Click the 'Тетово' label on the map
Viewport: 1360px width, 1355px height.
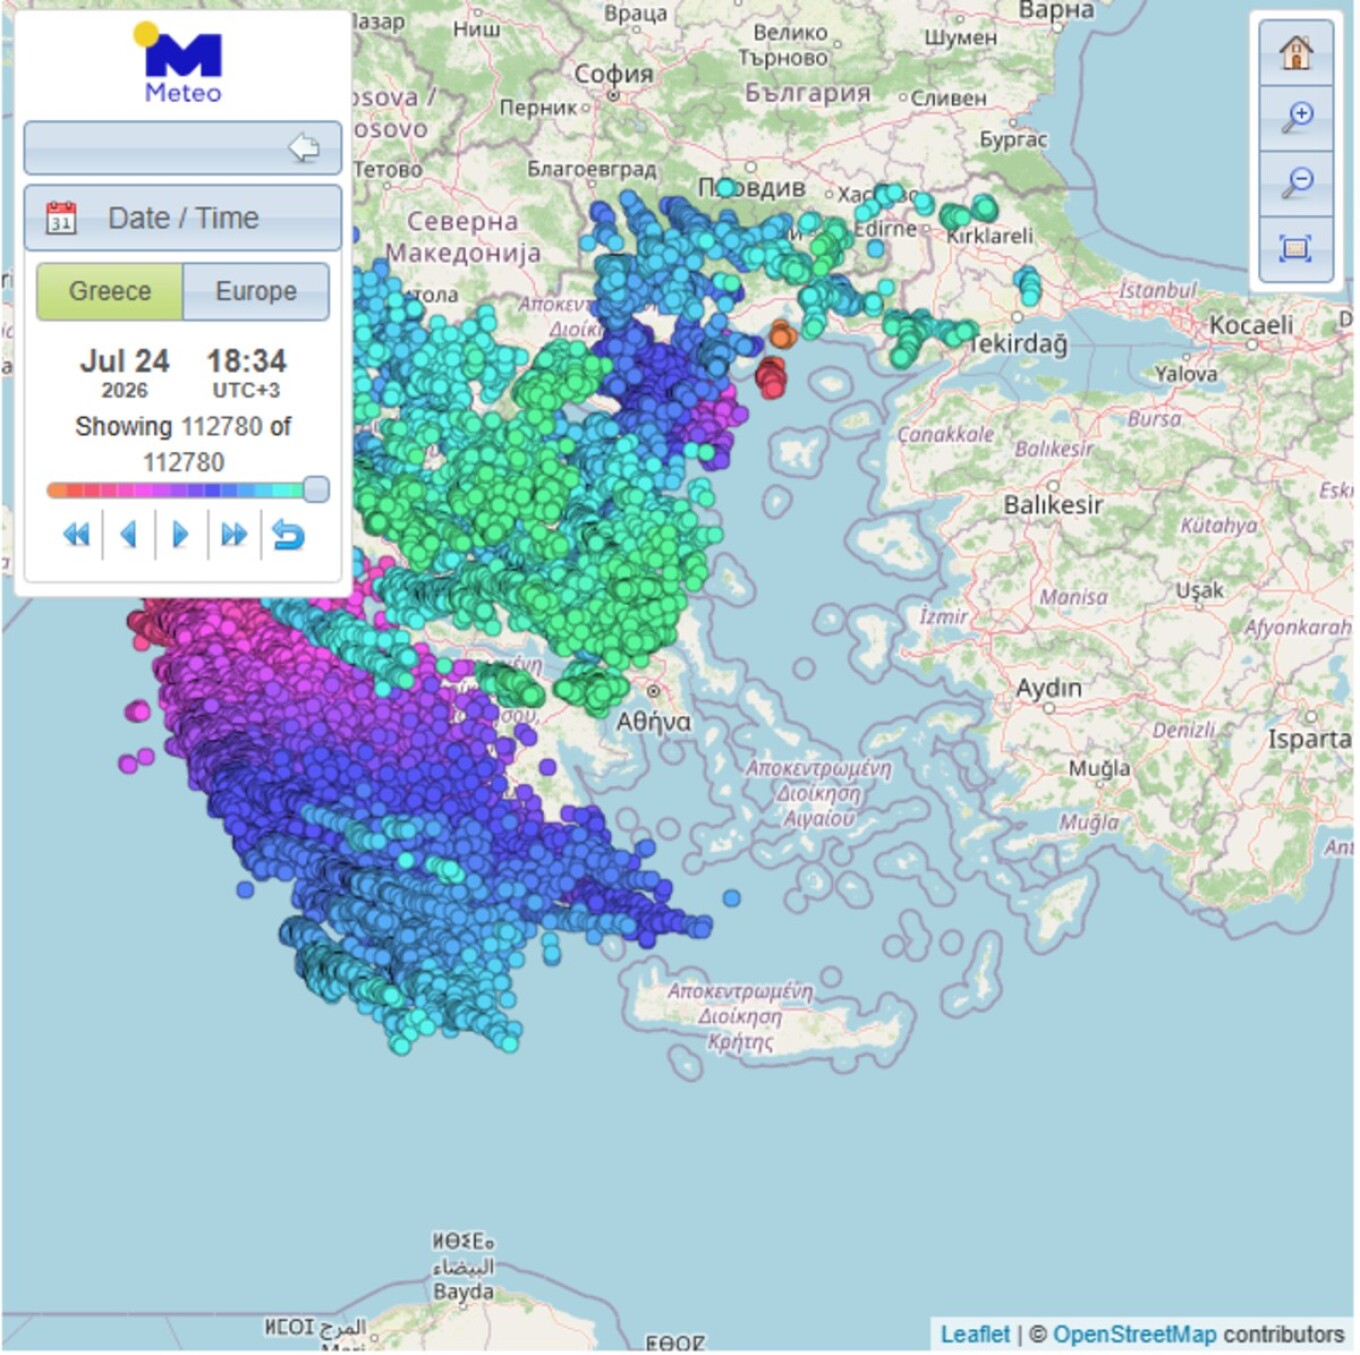pyautogui.click(x=388, y=169)
